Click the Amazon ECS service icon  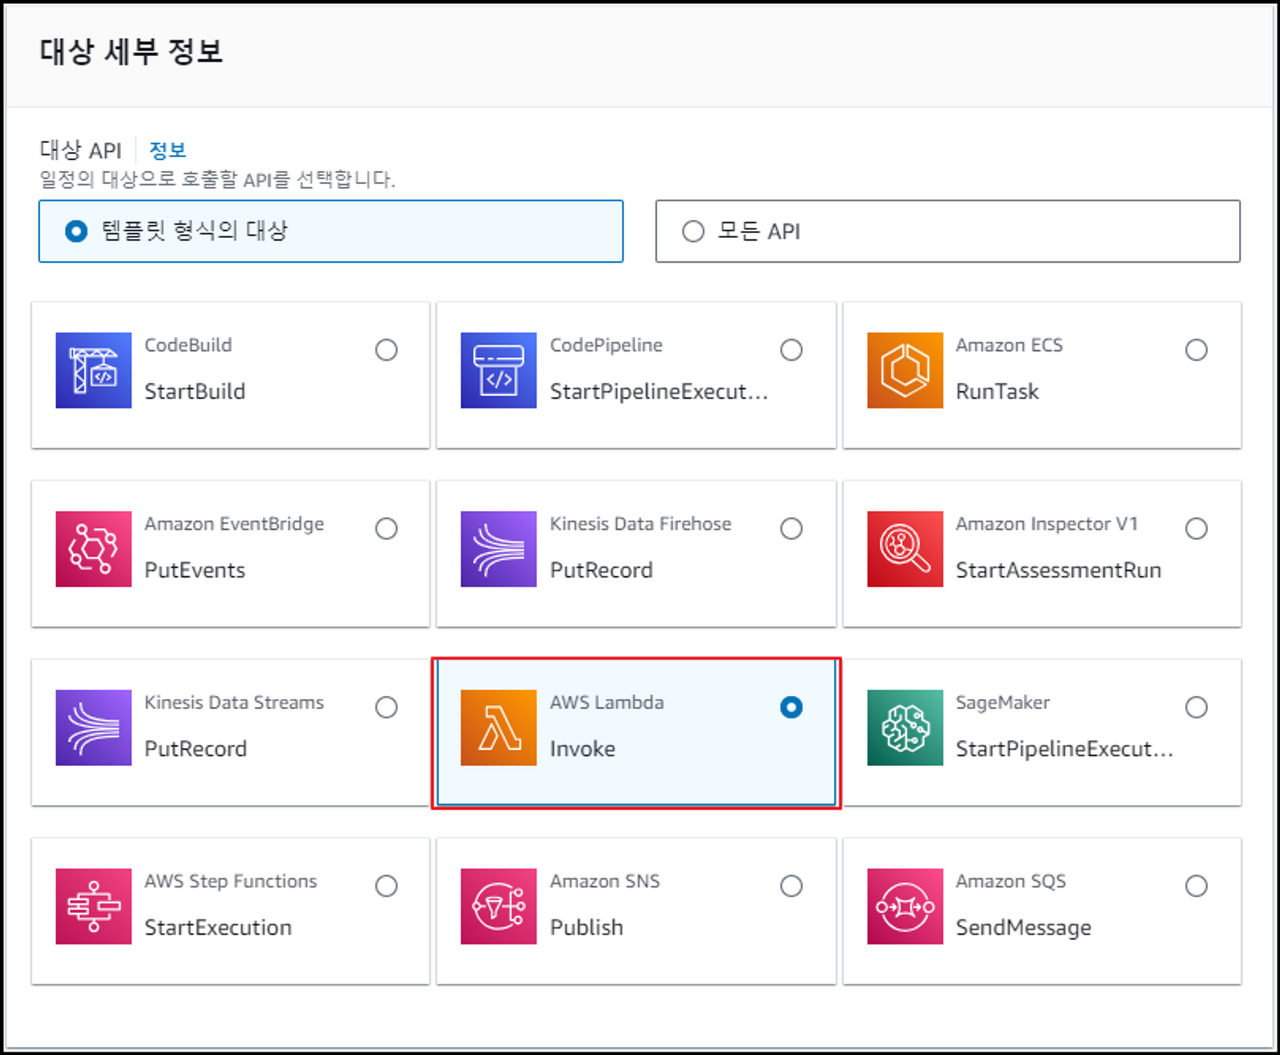905,370
